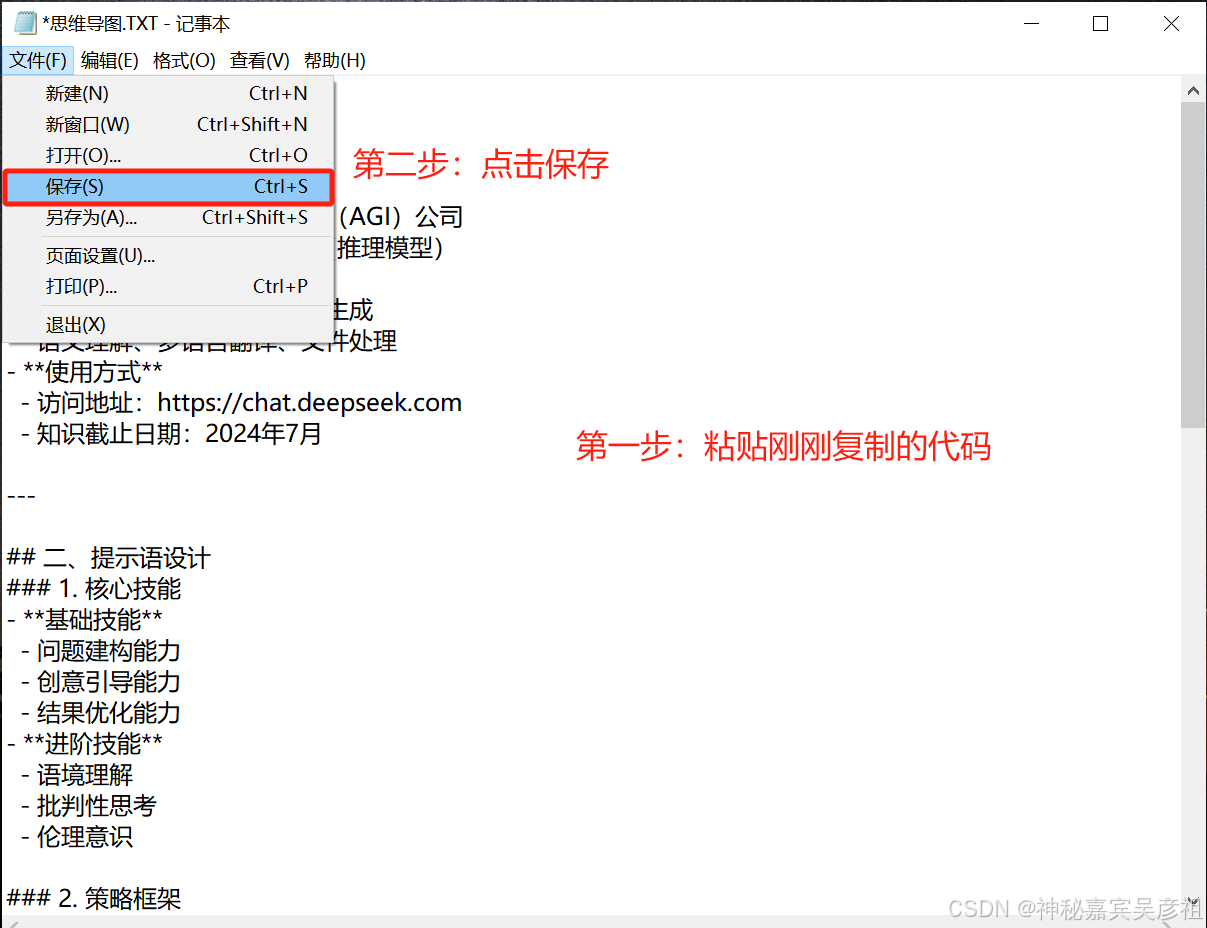Open the 格式(O) menu
The width and height of the screenshot is (1207, 928).
coord(184,60)
